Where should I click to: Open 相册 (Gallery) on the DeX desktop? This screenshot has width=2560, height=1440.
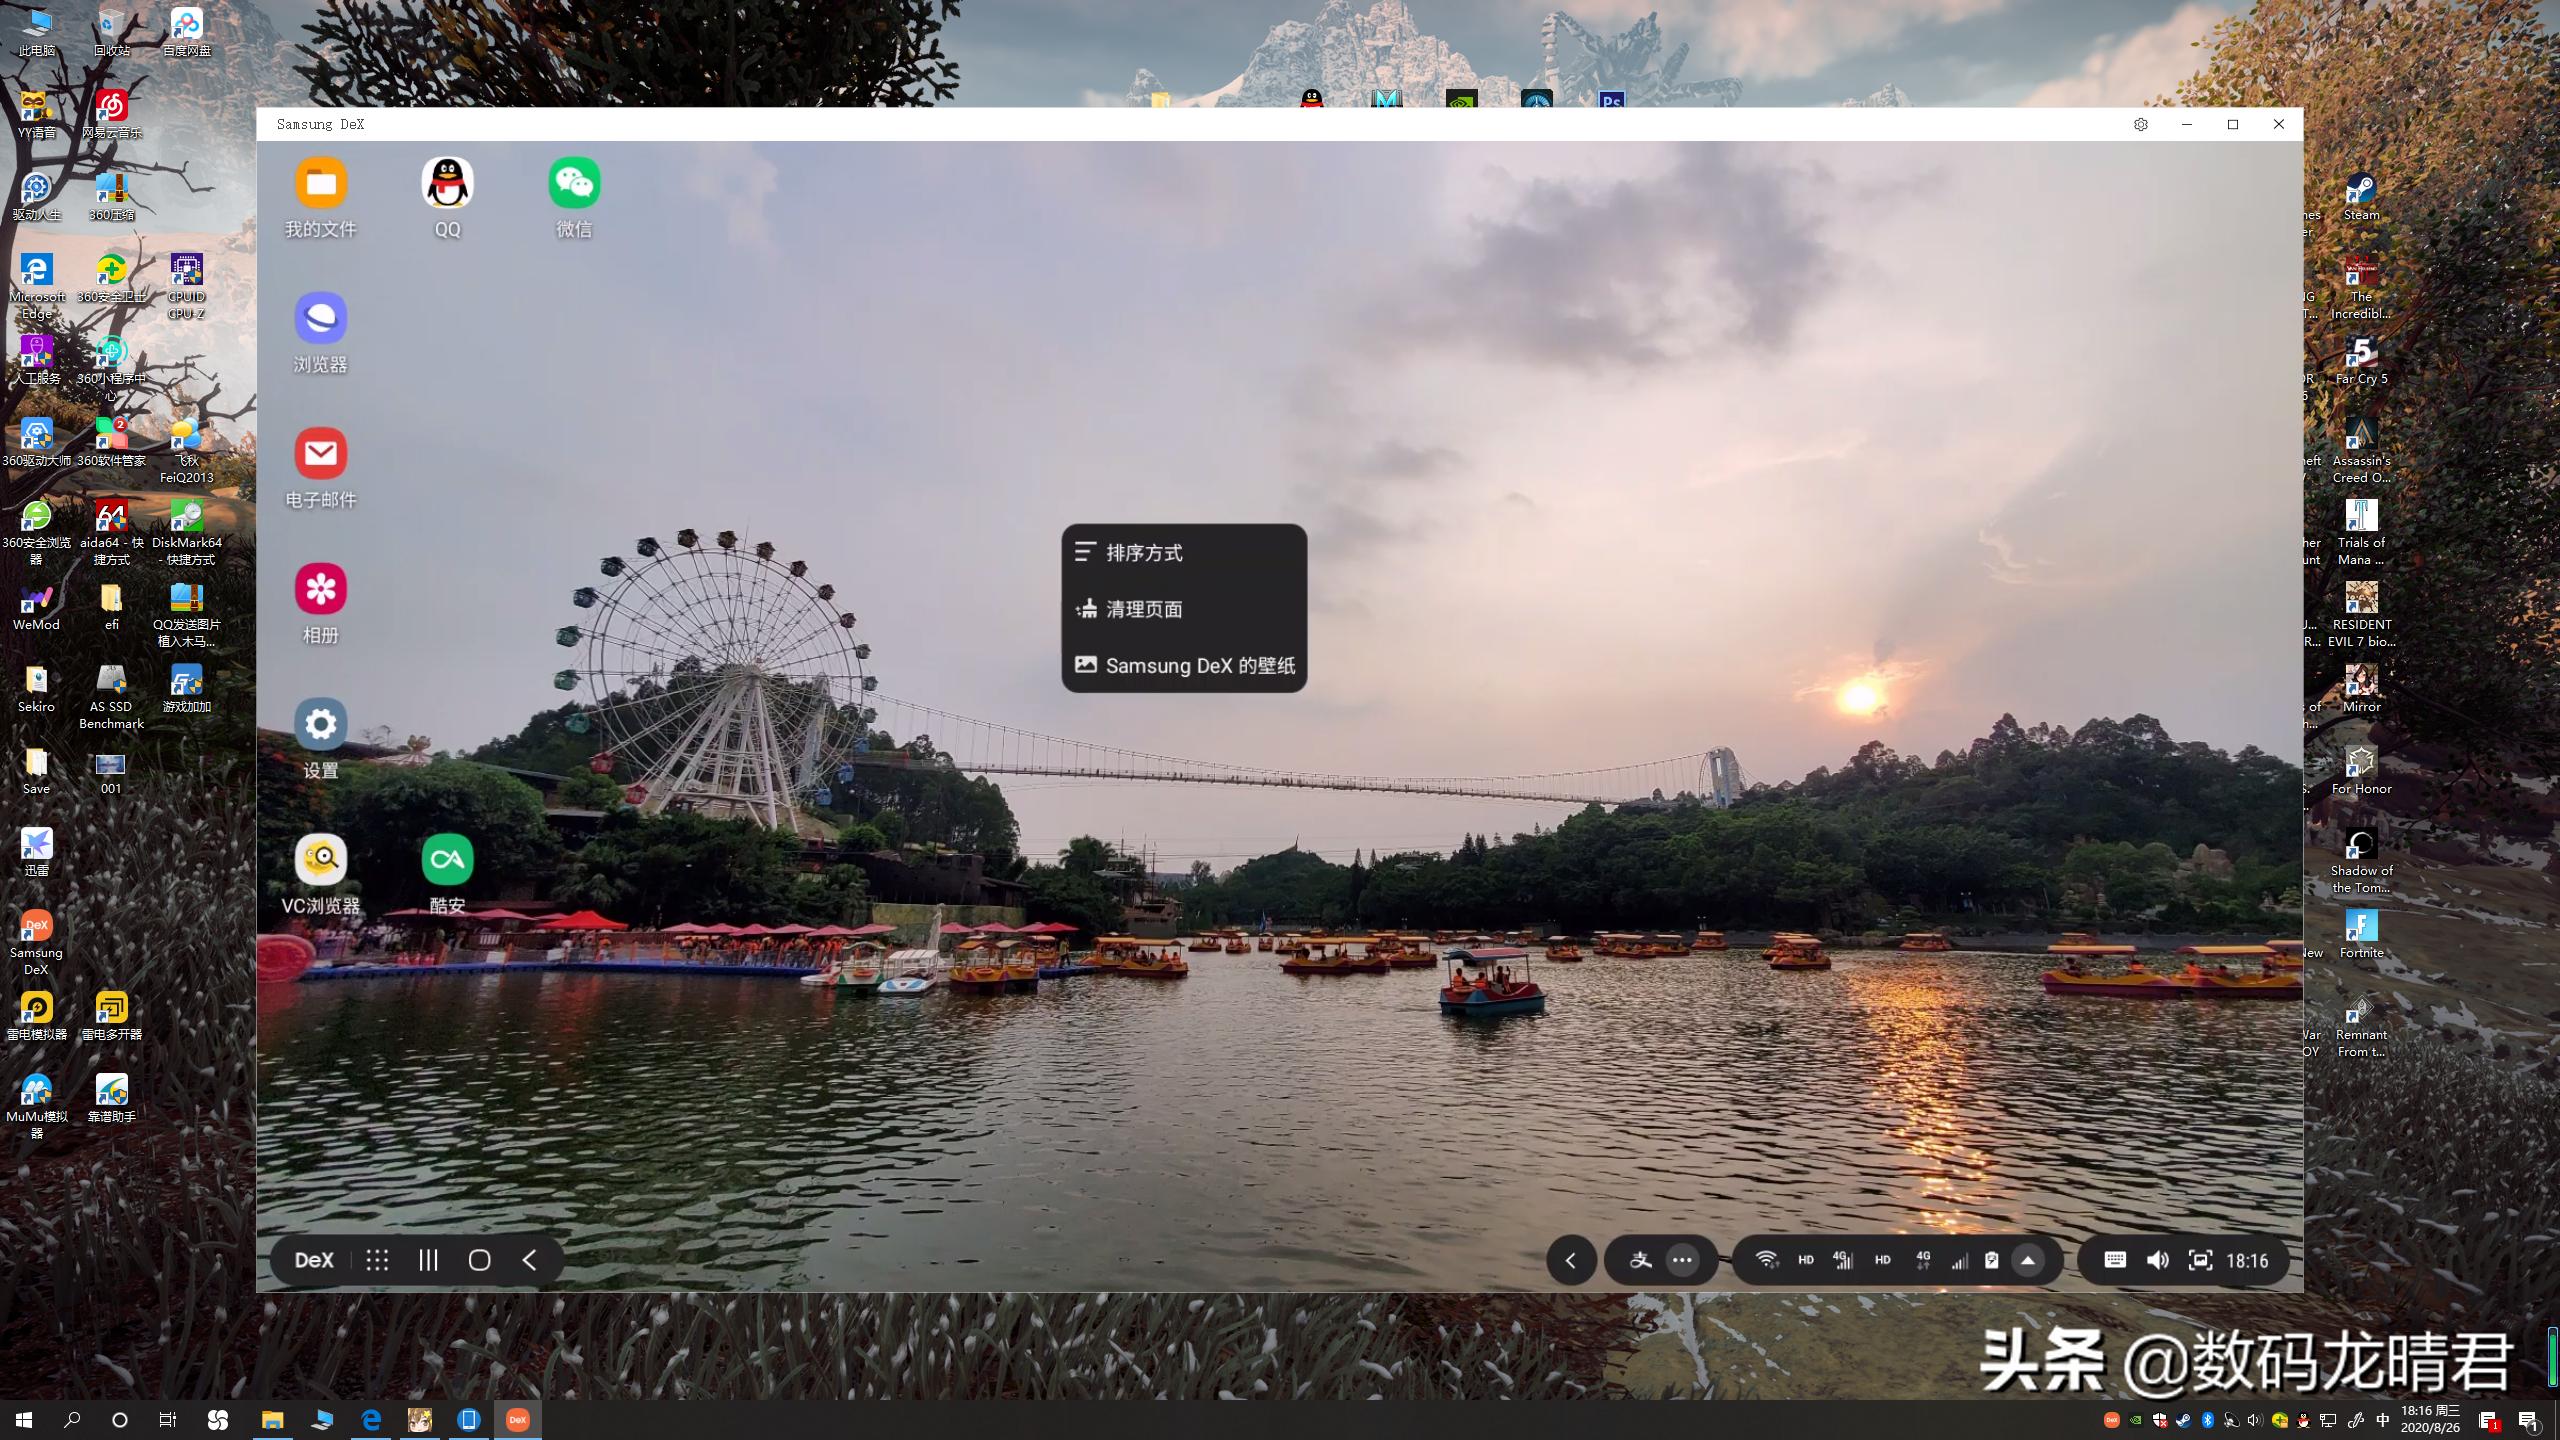click(320, 590)
